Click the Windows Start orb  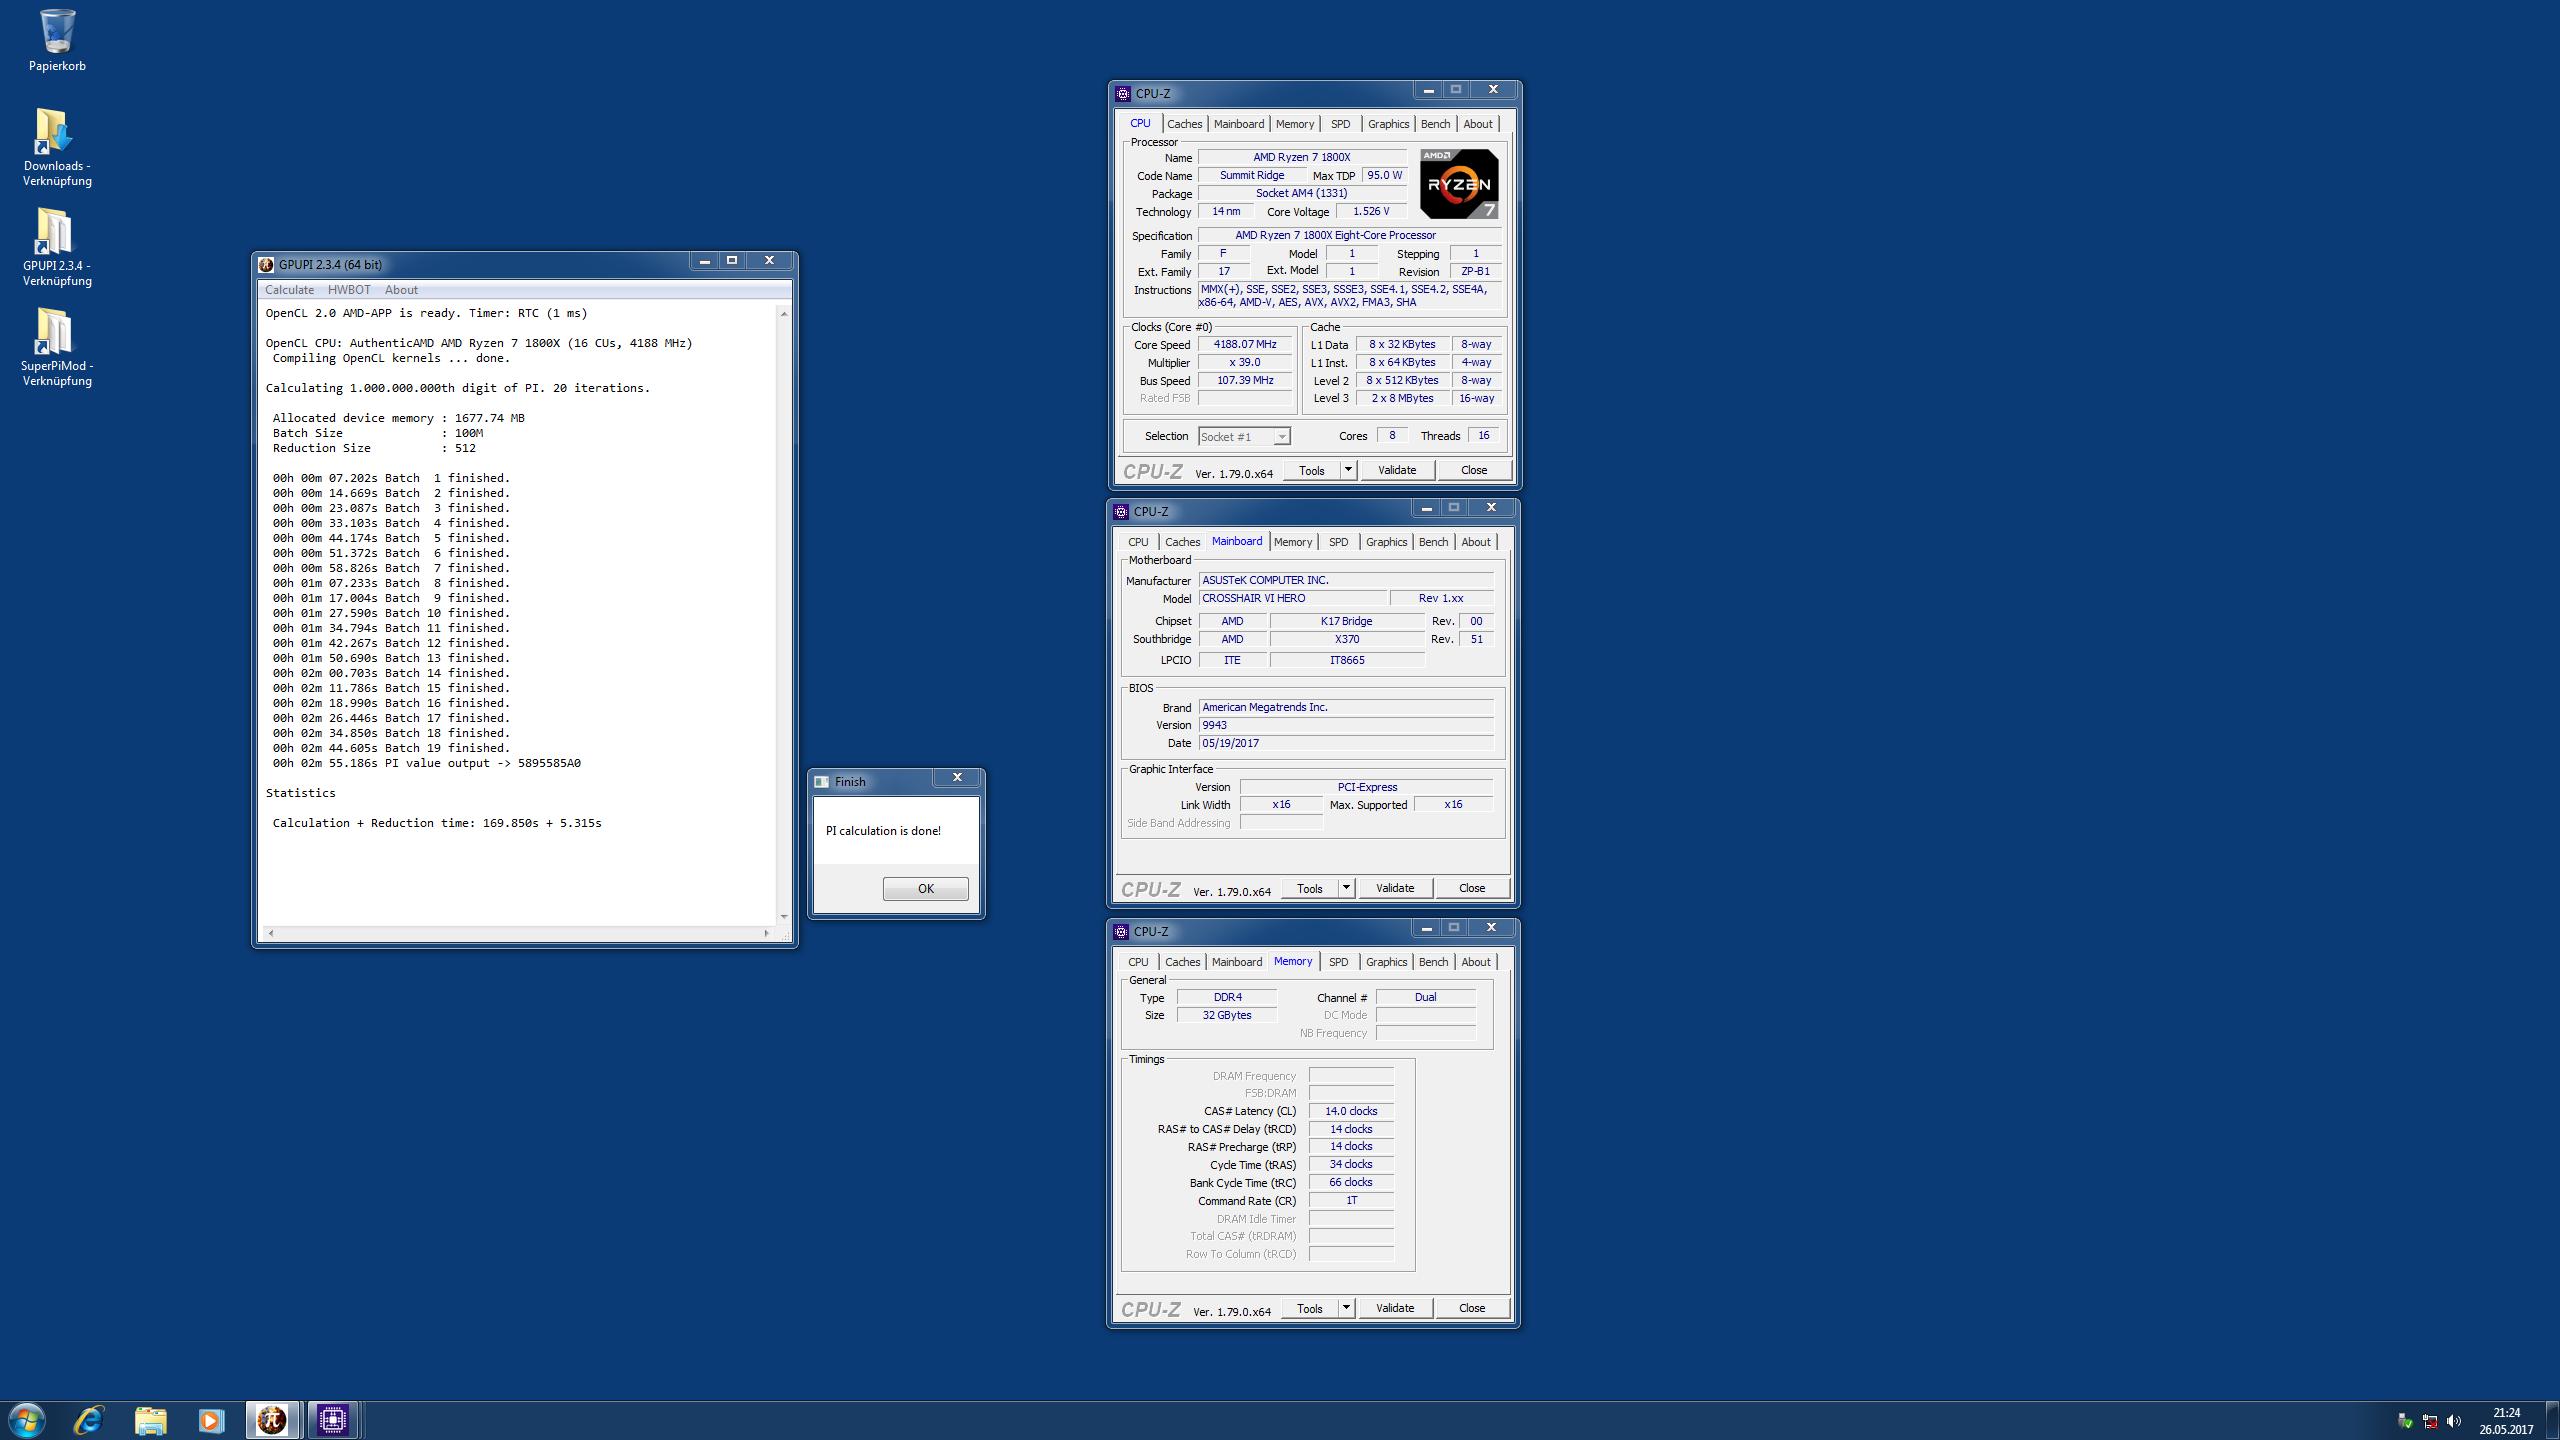point(27,1420)
